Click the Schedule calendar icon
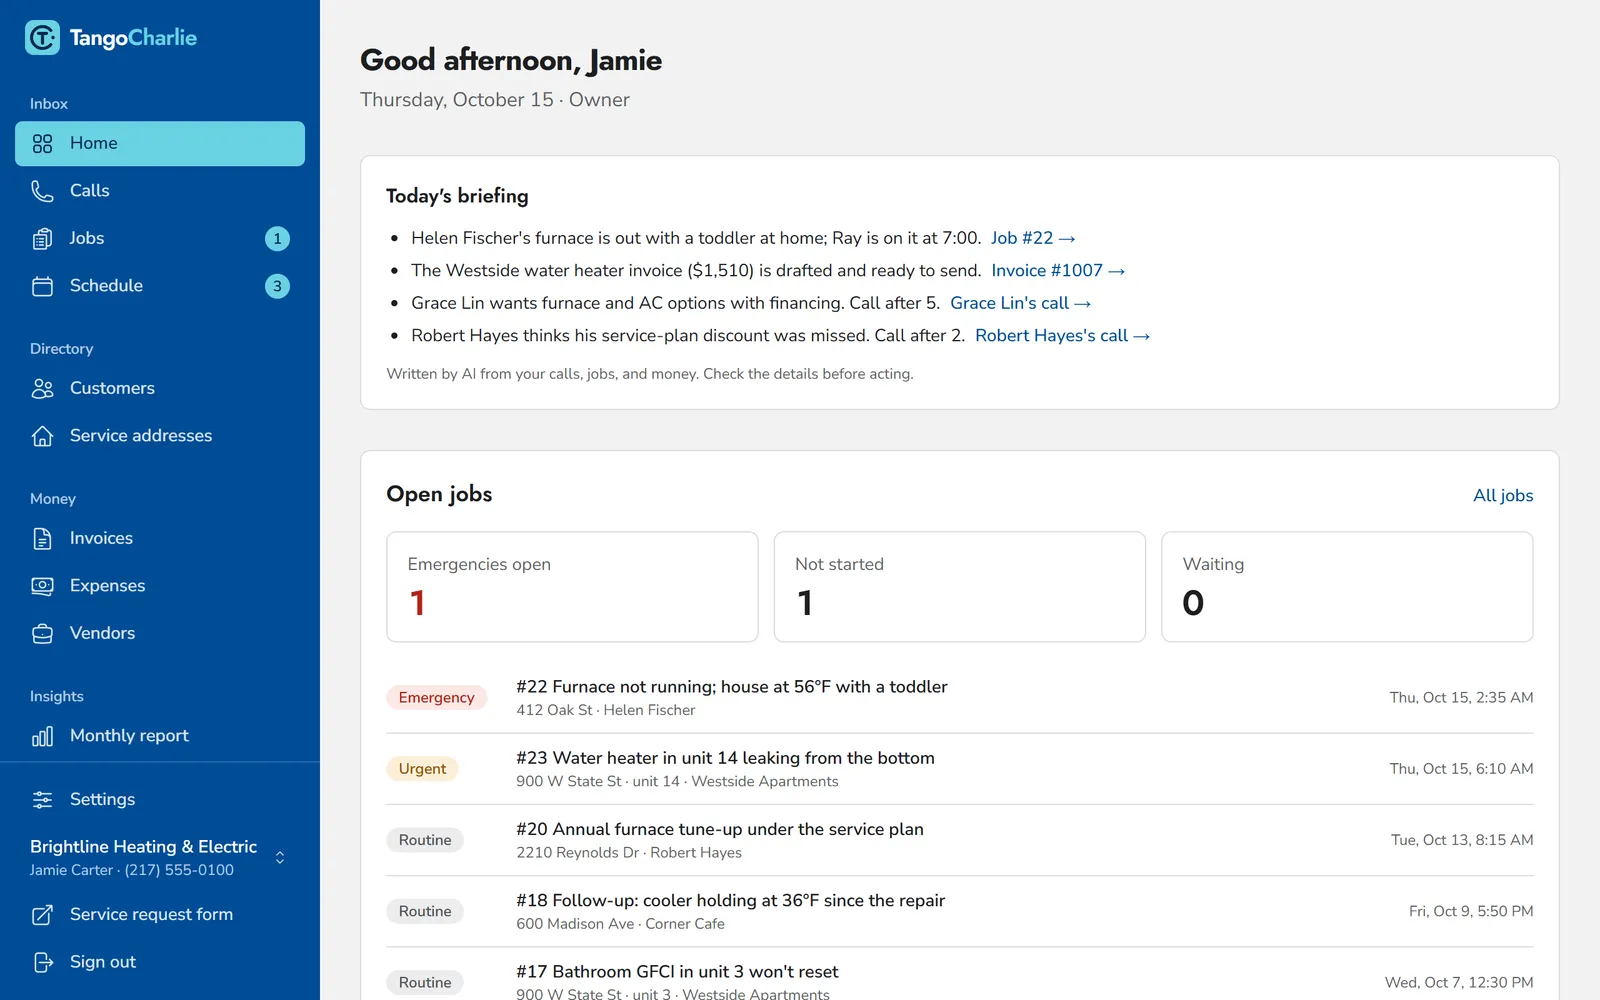 (42, 286)
